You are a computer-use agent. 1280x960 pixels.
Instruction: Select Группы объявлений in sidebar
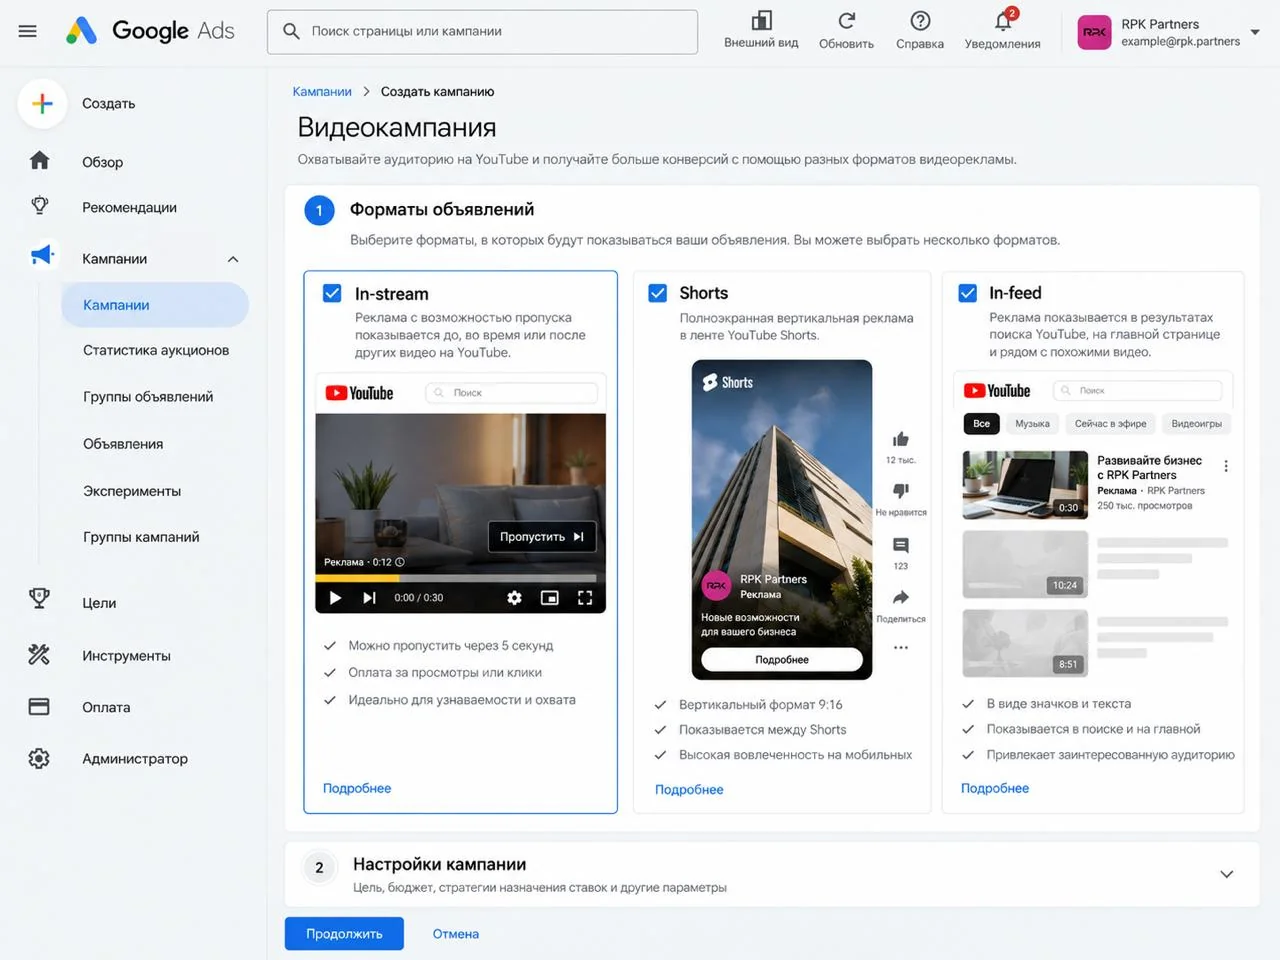pyautogui.click(x=148, y=397)
